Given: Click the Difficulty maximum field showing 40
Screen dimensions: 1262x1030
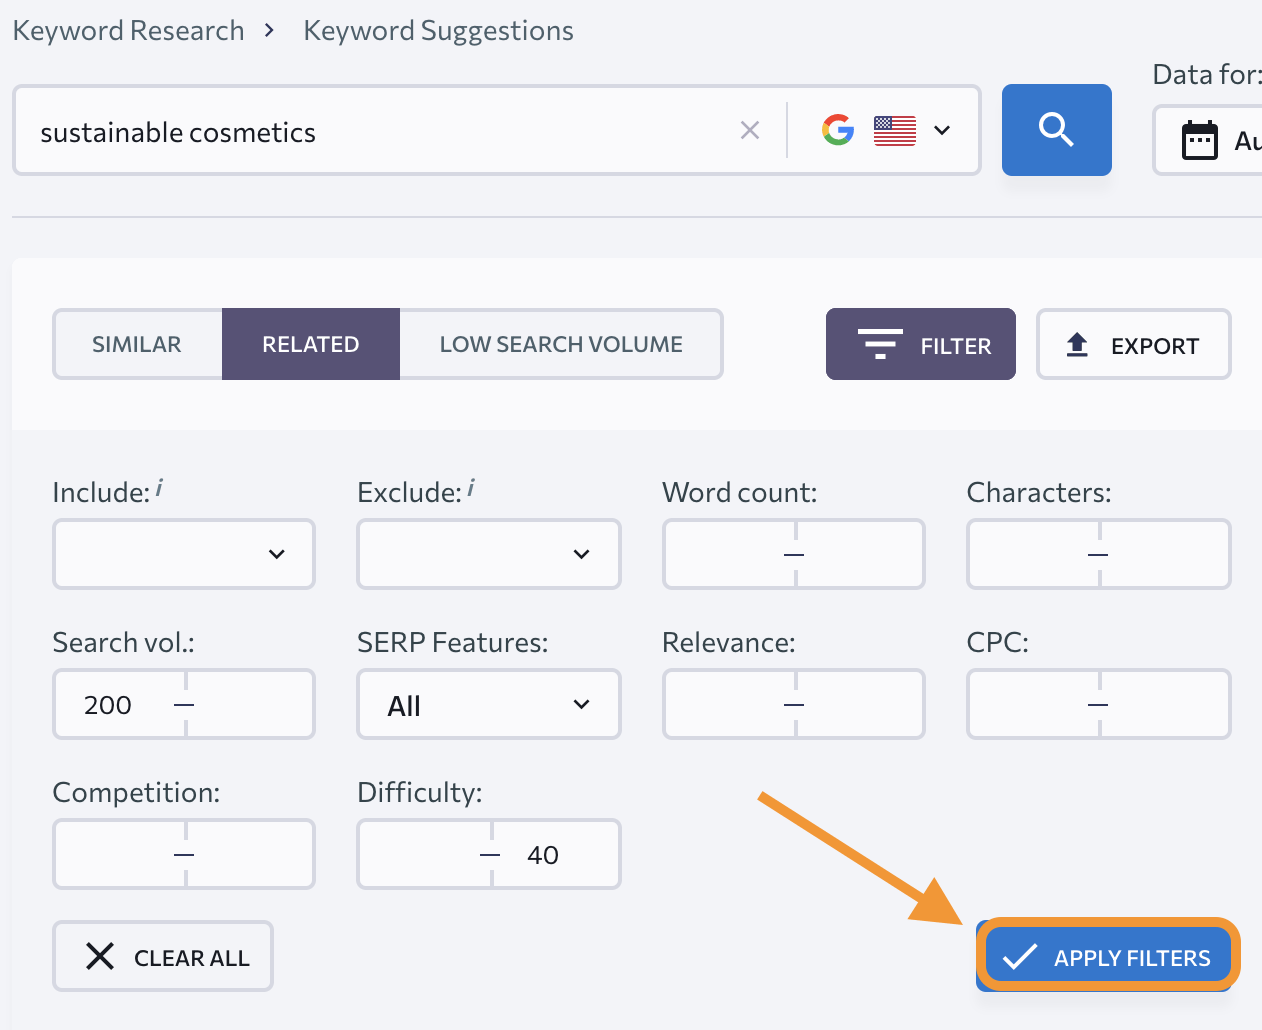Looking at the screenshot, I should 555,855.
